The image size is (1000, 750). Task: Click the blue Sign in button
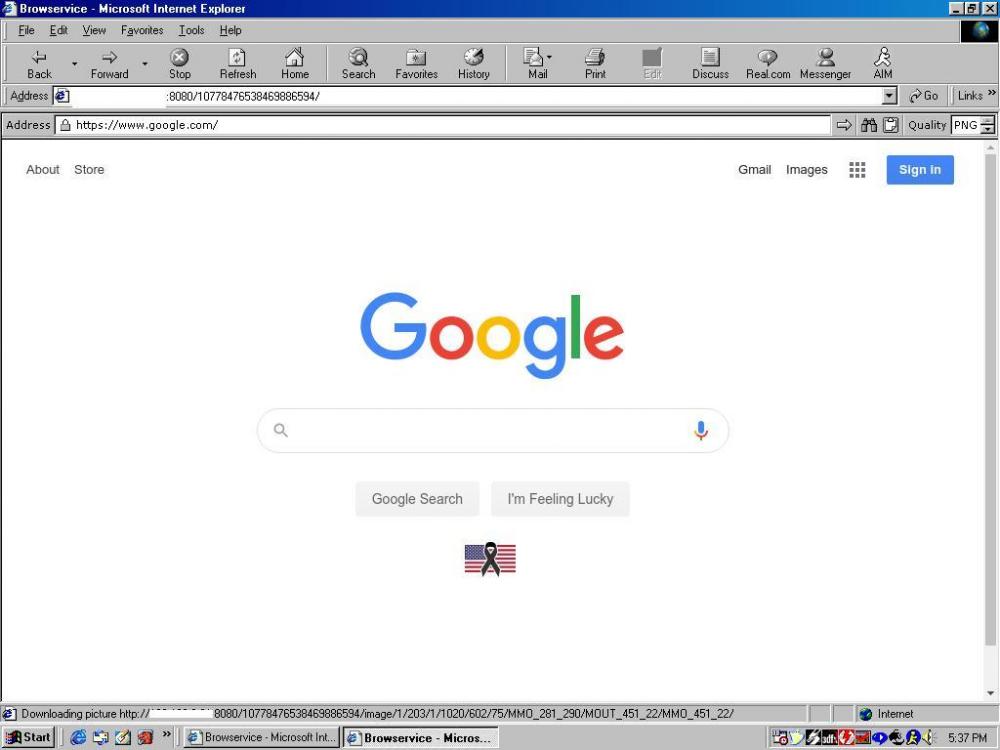click(x=920, y=170)
